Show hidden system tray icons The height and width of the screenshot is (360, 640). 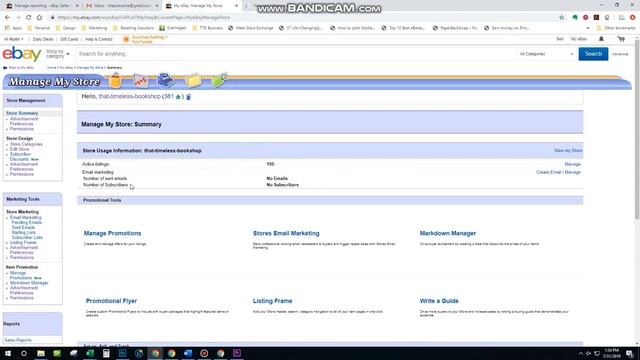click(x=580, y=353)
